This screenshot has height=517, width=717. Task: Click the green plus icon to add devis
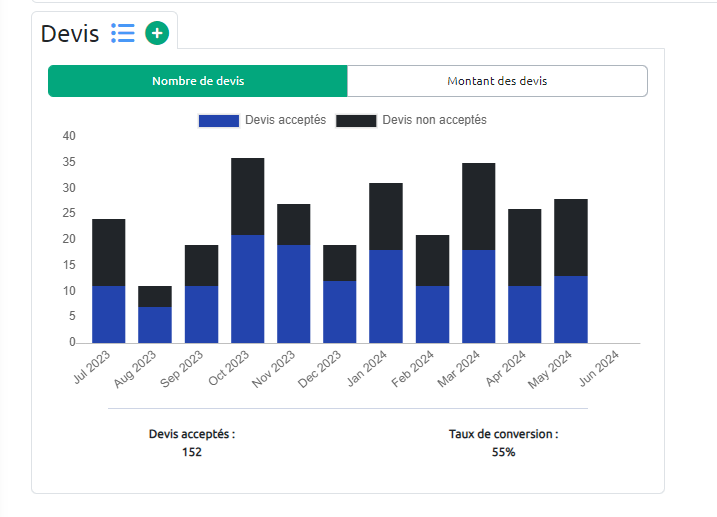157,33
